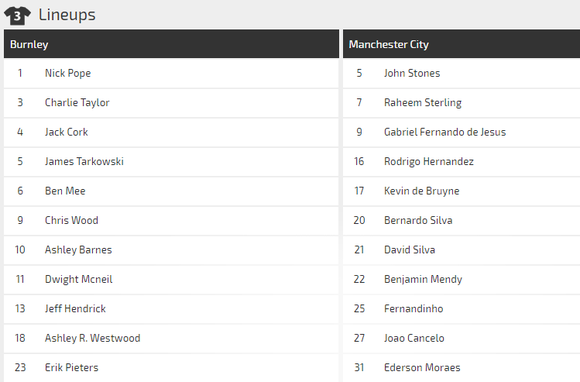Select Raheem Sterling in City lineup
This screenshot has height=382, width=580.
click(422, 102)
